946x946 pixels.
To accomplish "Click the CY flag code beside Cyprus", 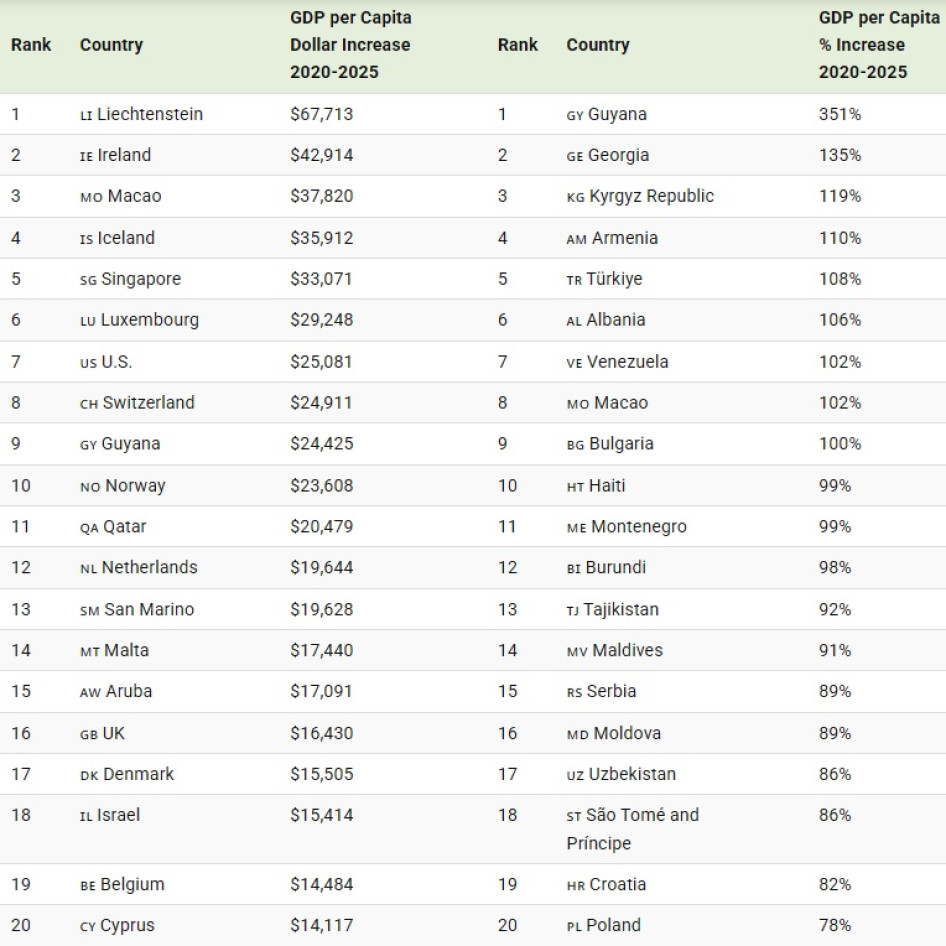I will click(88, 926).
